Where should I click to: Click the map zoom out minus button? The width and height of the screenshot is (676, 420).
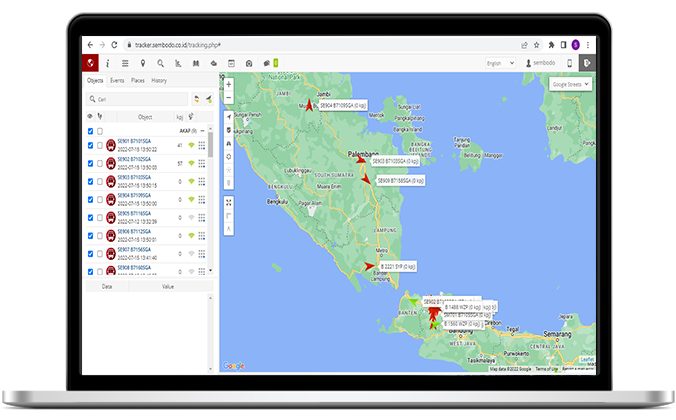(229, 98)
